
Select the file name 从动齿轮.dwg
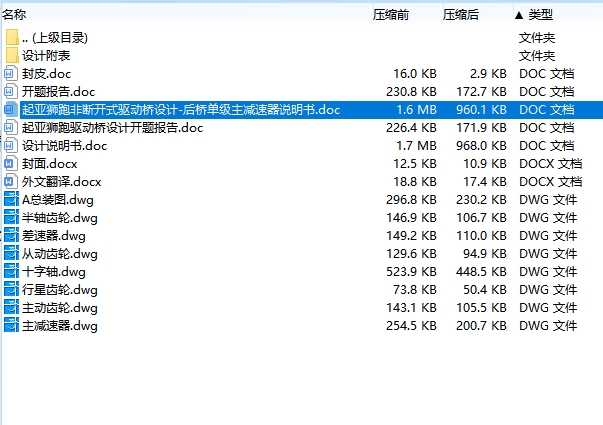(x=60, y=254)
